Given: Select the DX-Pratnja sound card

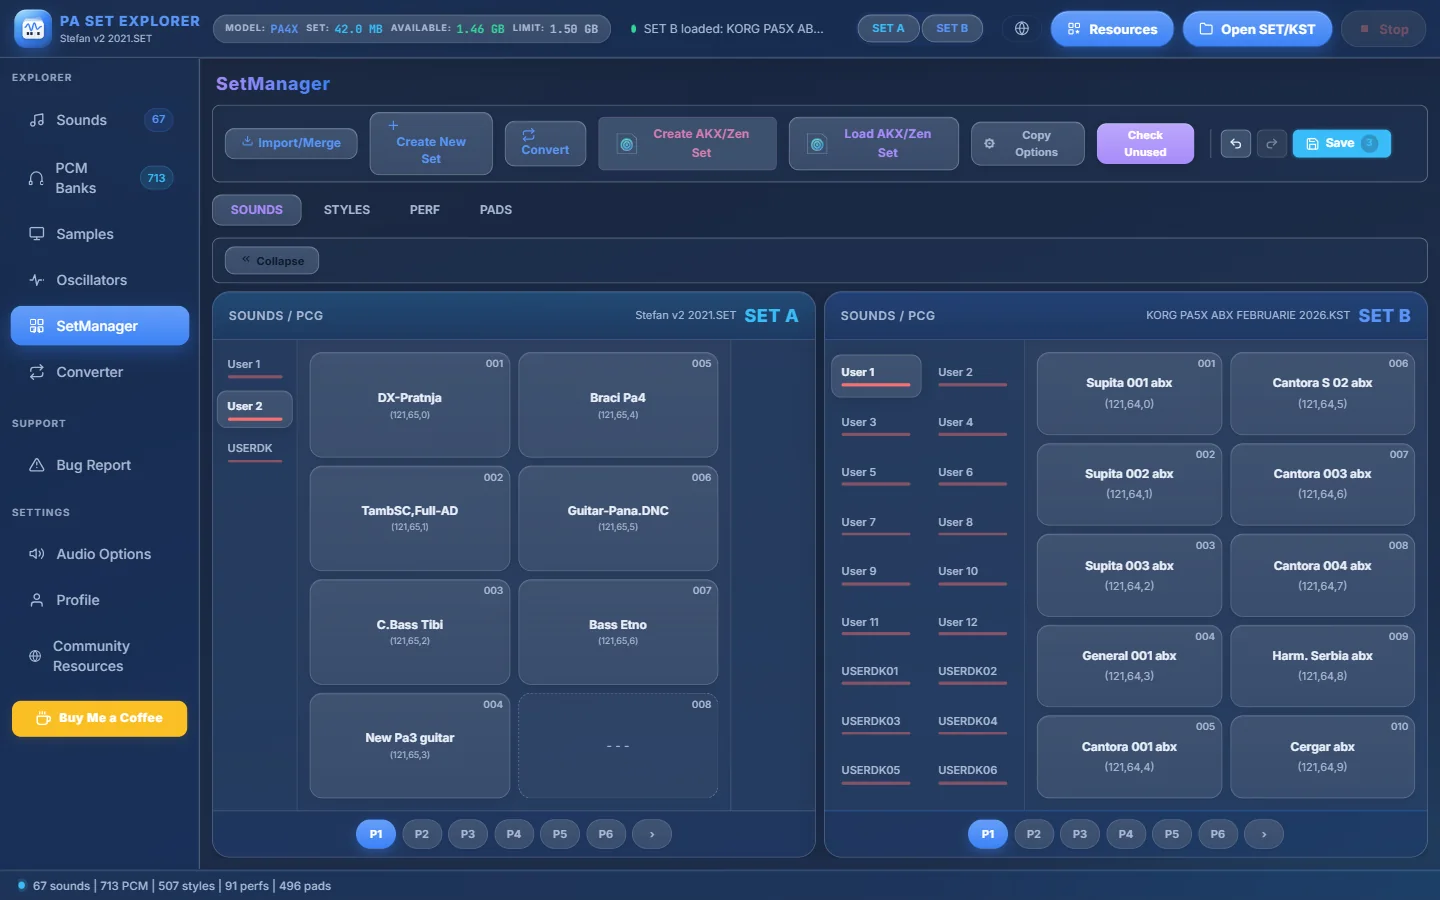Looking at the screenshot, I should tap(410, 405).
